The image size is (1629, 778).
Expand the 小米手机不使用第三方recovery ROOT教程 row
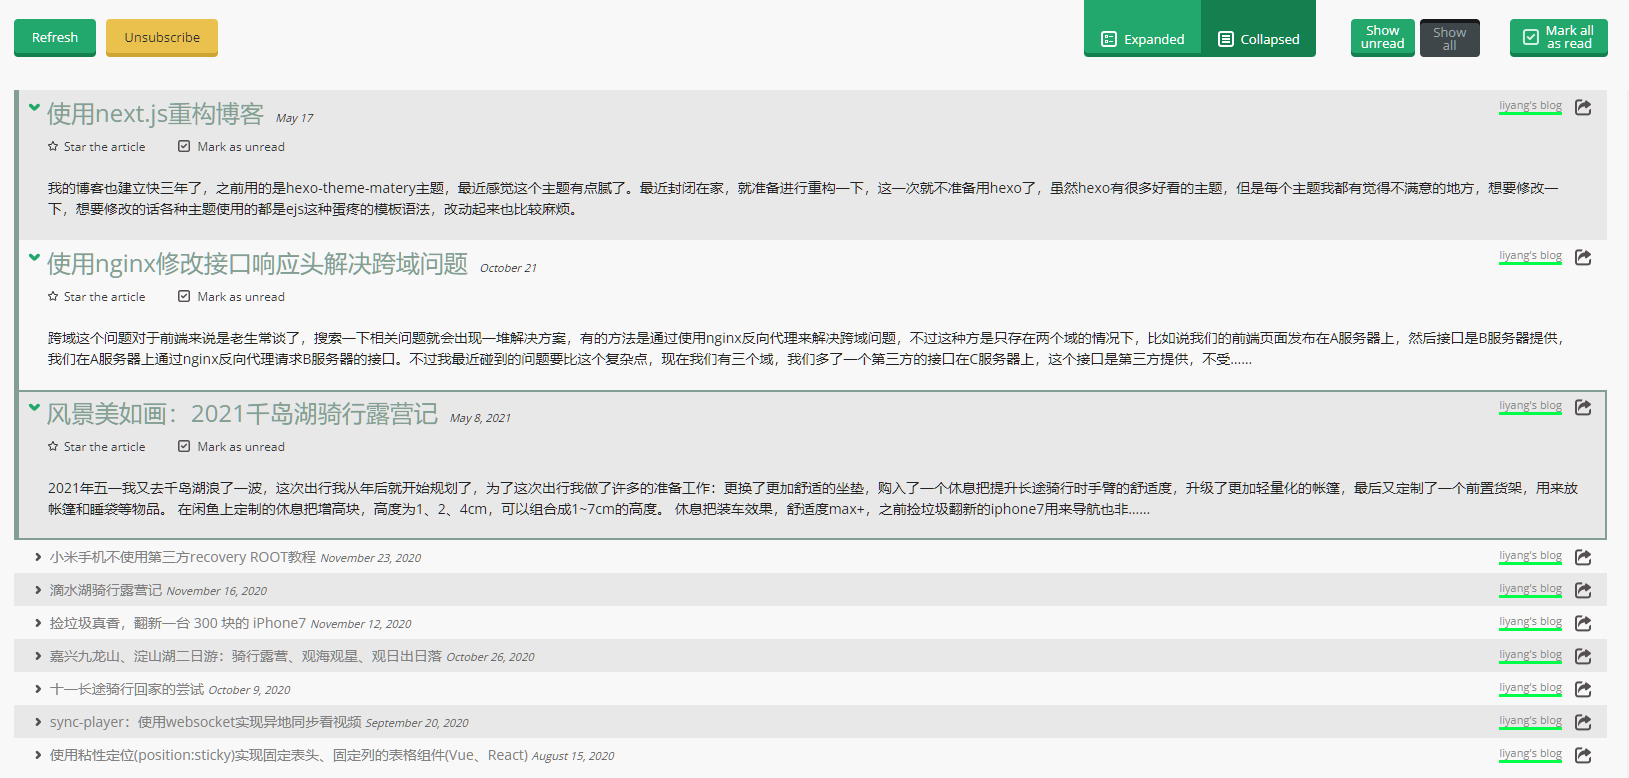(38, 557)
